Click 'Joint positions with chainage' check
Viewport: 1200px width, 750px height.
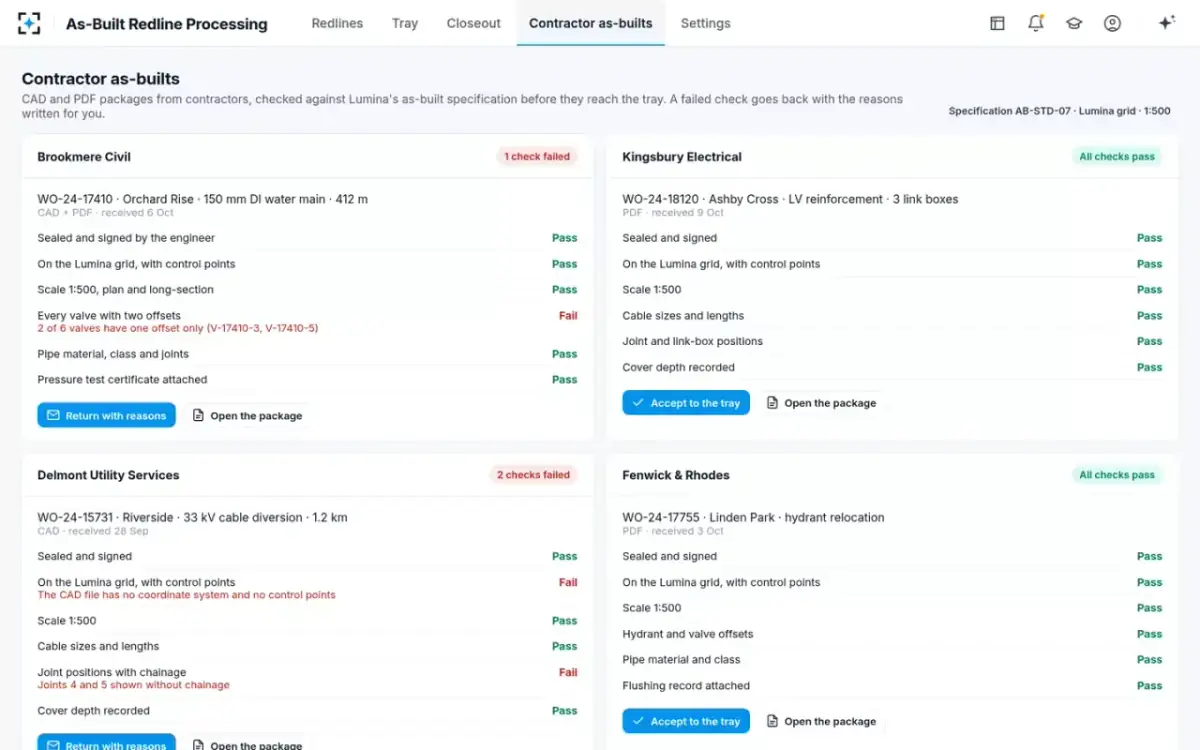pyautogui.click(x=112, y=672)
